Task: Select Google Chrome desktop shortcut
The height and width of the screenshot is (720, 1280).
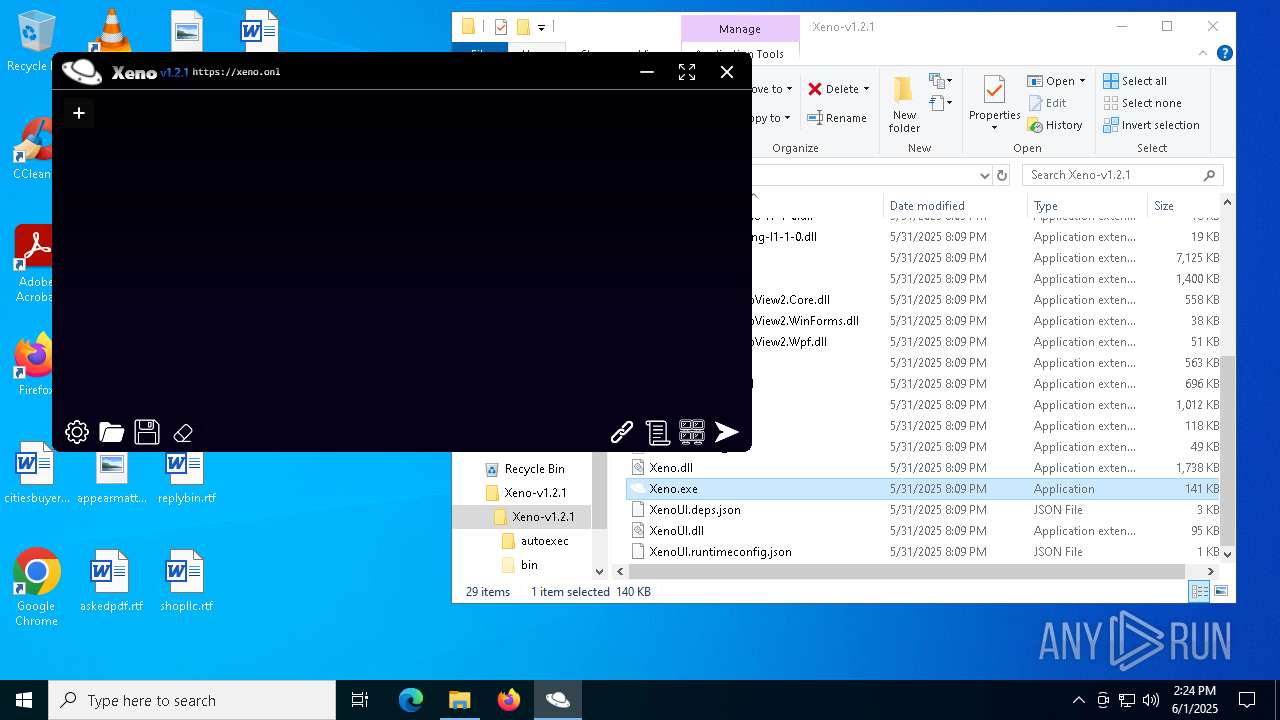Action: [x=36, y=588]
